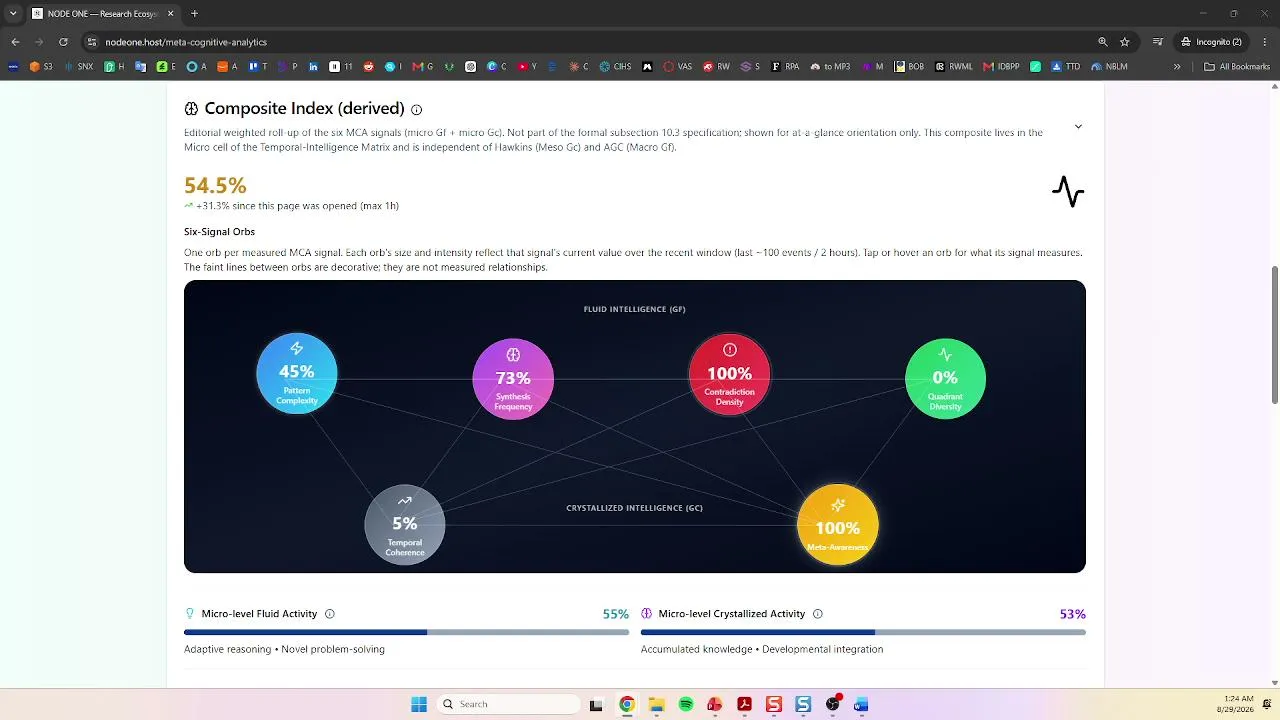Screen dimensions: 1280x720
Task: Open the TTD bookmark
Action: tap(1065, 67)
